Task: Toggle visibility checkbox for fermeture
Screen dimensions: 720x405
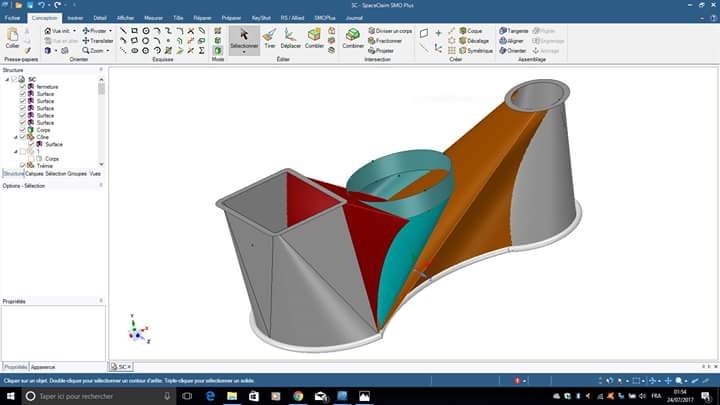Action: coord(22,87)
